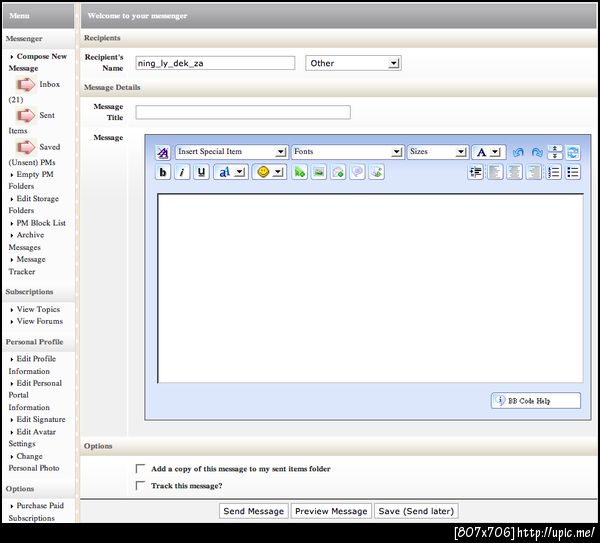Toggle underline formatting
This screenshot has width=600, height=543.
(x=201, y=172)
